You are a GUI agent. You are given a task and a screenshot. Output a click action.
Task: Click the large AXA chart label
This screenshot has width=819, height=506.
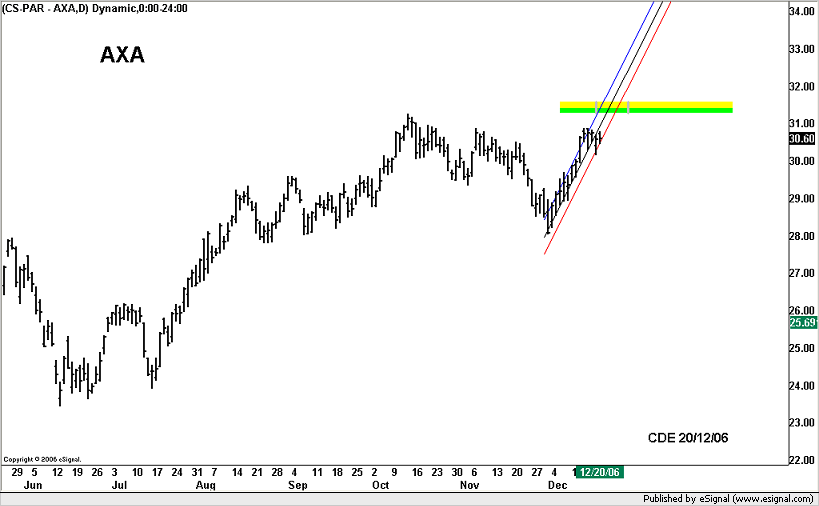click(122, 55)
